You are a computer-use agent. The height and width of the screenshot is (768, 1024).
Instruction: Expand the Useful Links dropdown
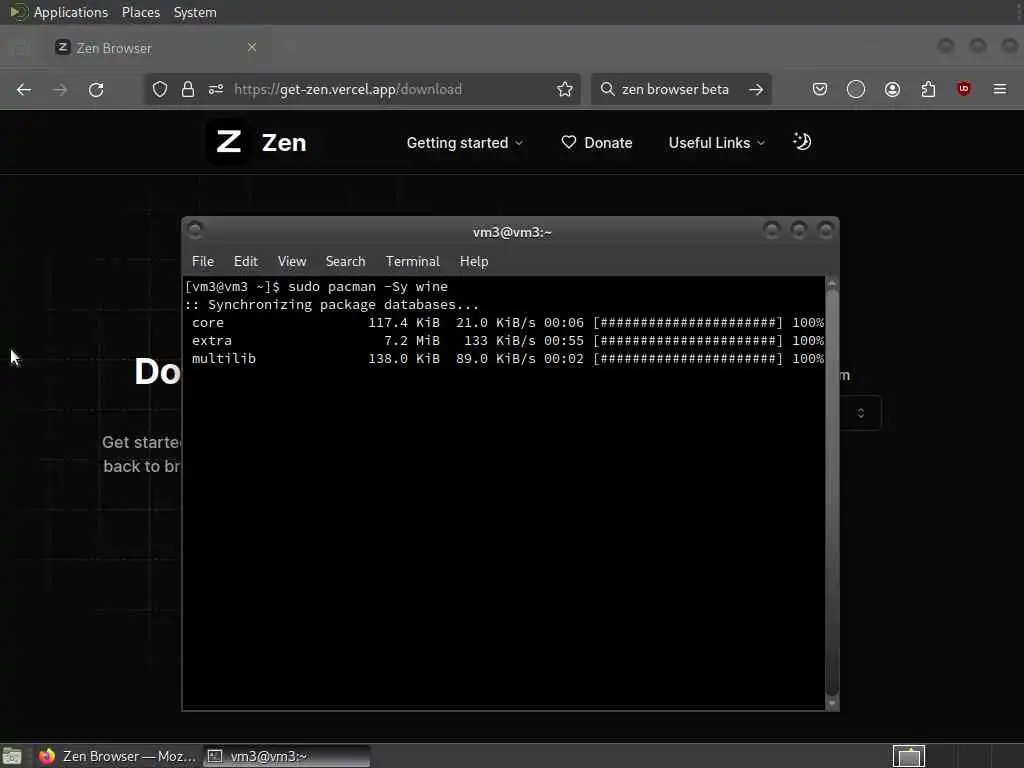click(716, 142)
